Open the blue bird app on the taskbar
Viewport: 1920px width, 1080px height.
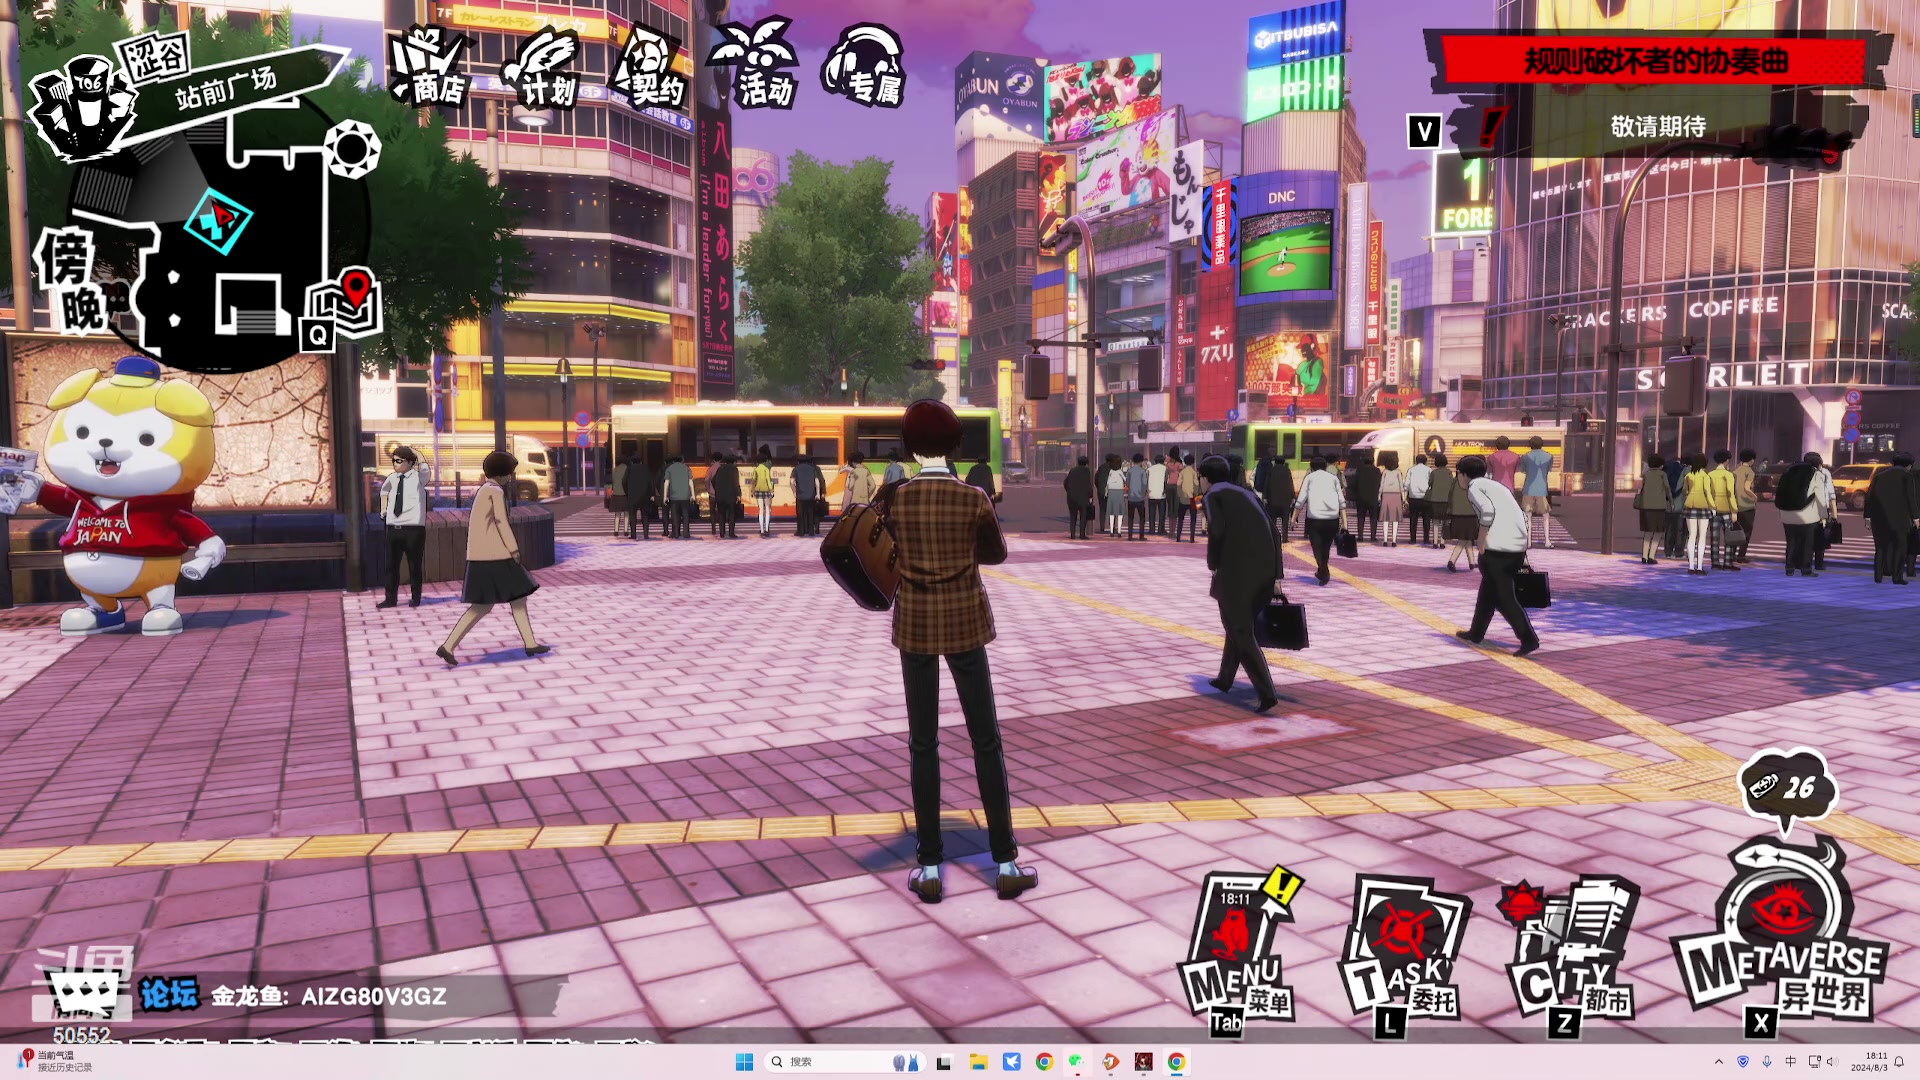(1011, 1062)
